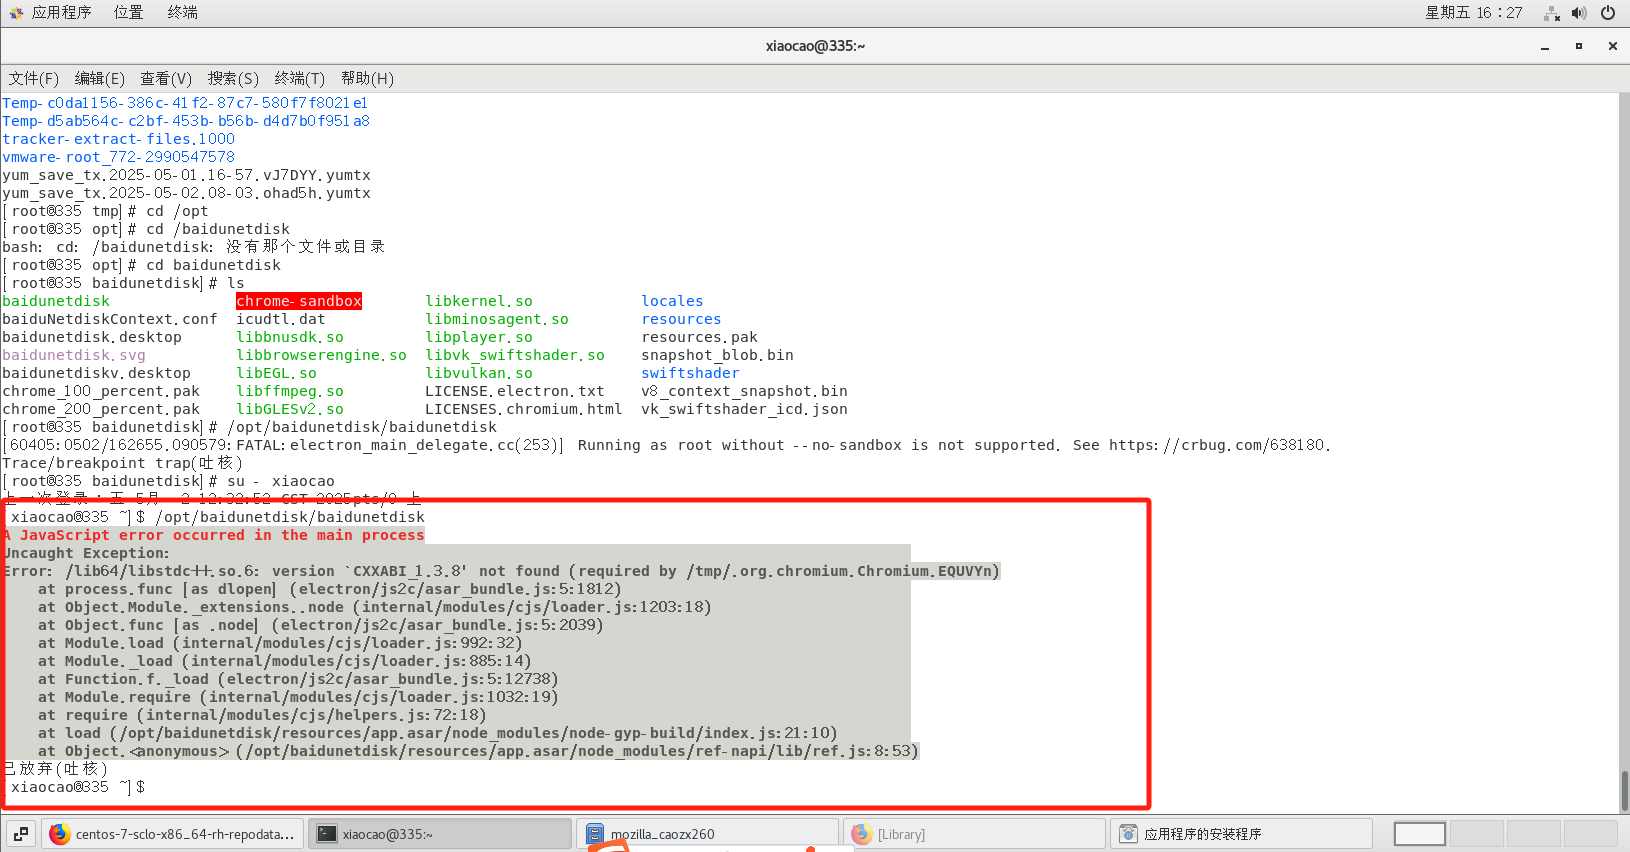Click the last xiaocao@335 shell prompt
1630x852 pixels.
[76, 787]
